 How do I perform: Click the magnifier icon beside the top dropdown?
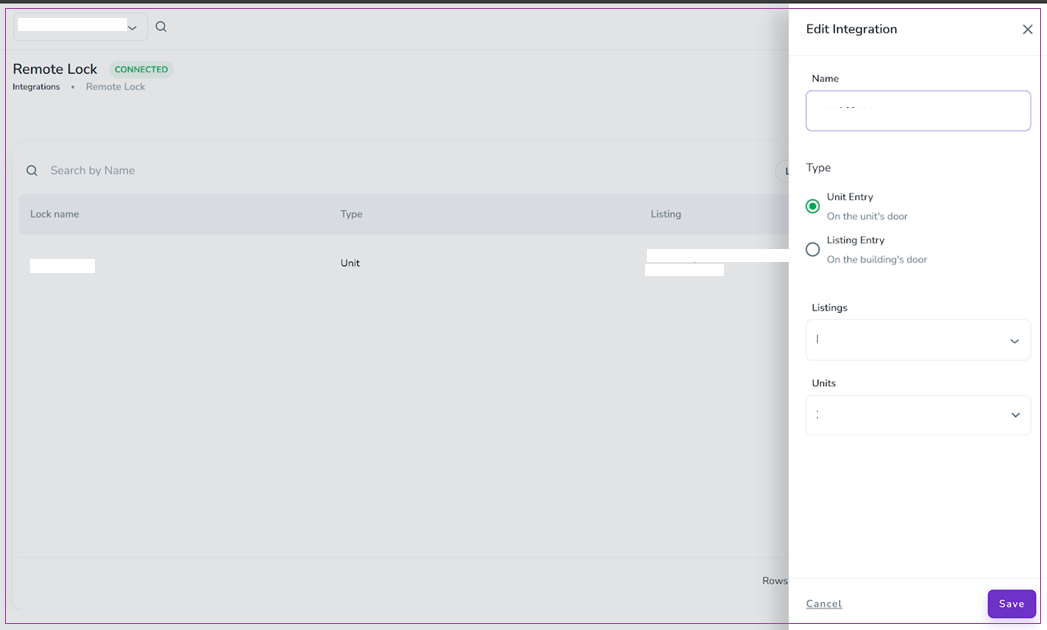coord(161,27)
